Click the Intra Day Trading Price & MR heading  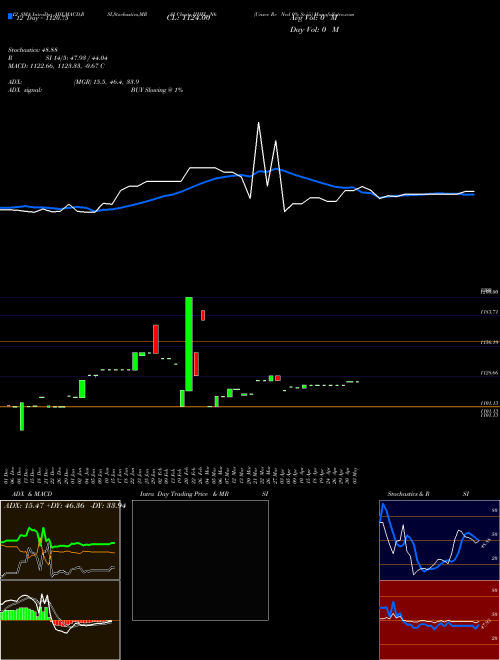[x=184, y=494]
